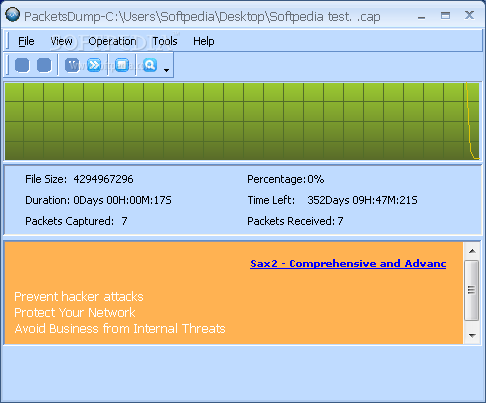Screen dimensions: 486x403
Task: Maximize the PacketsDump window
Action: tap(445, 15)
